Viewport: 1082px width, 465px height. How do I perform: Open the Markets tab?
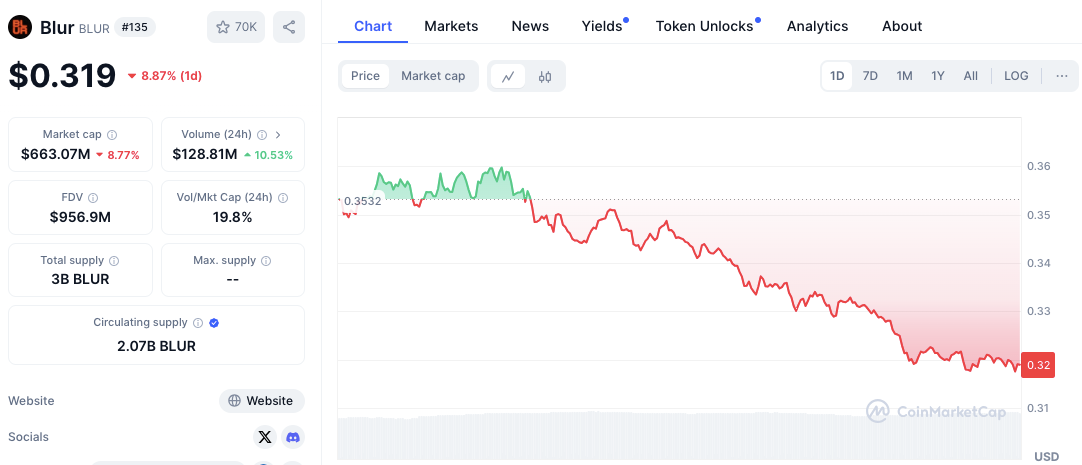[451, 26]
